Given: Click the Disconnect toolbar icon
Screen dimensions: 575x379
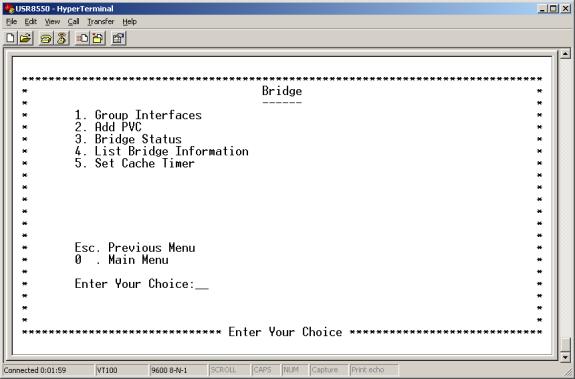Looking at the screenshot, I should click(62, 38).
